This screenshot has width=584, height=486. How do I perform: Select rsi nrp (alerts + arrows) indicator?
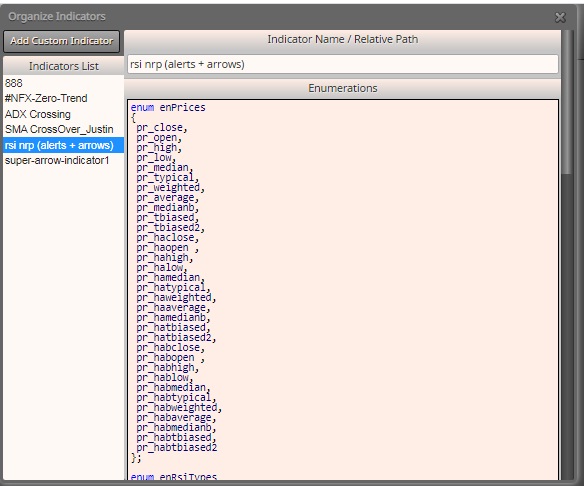(x=63, y=145)
